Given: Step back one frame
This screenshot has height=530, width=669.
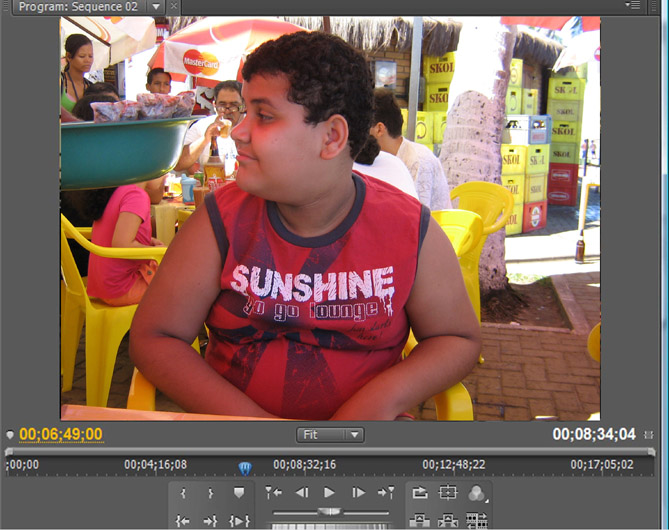Looking at the screenshot, I should click(301, 493).
